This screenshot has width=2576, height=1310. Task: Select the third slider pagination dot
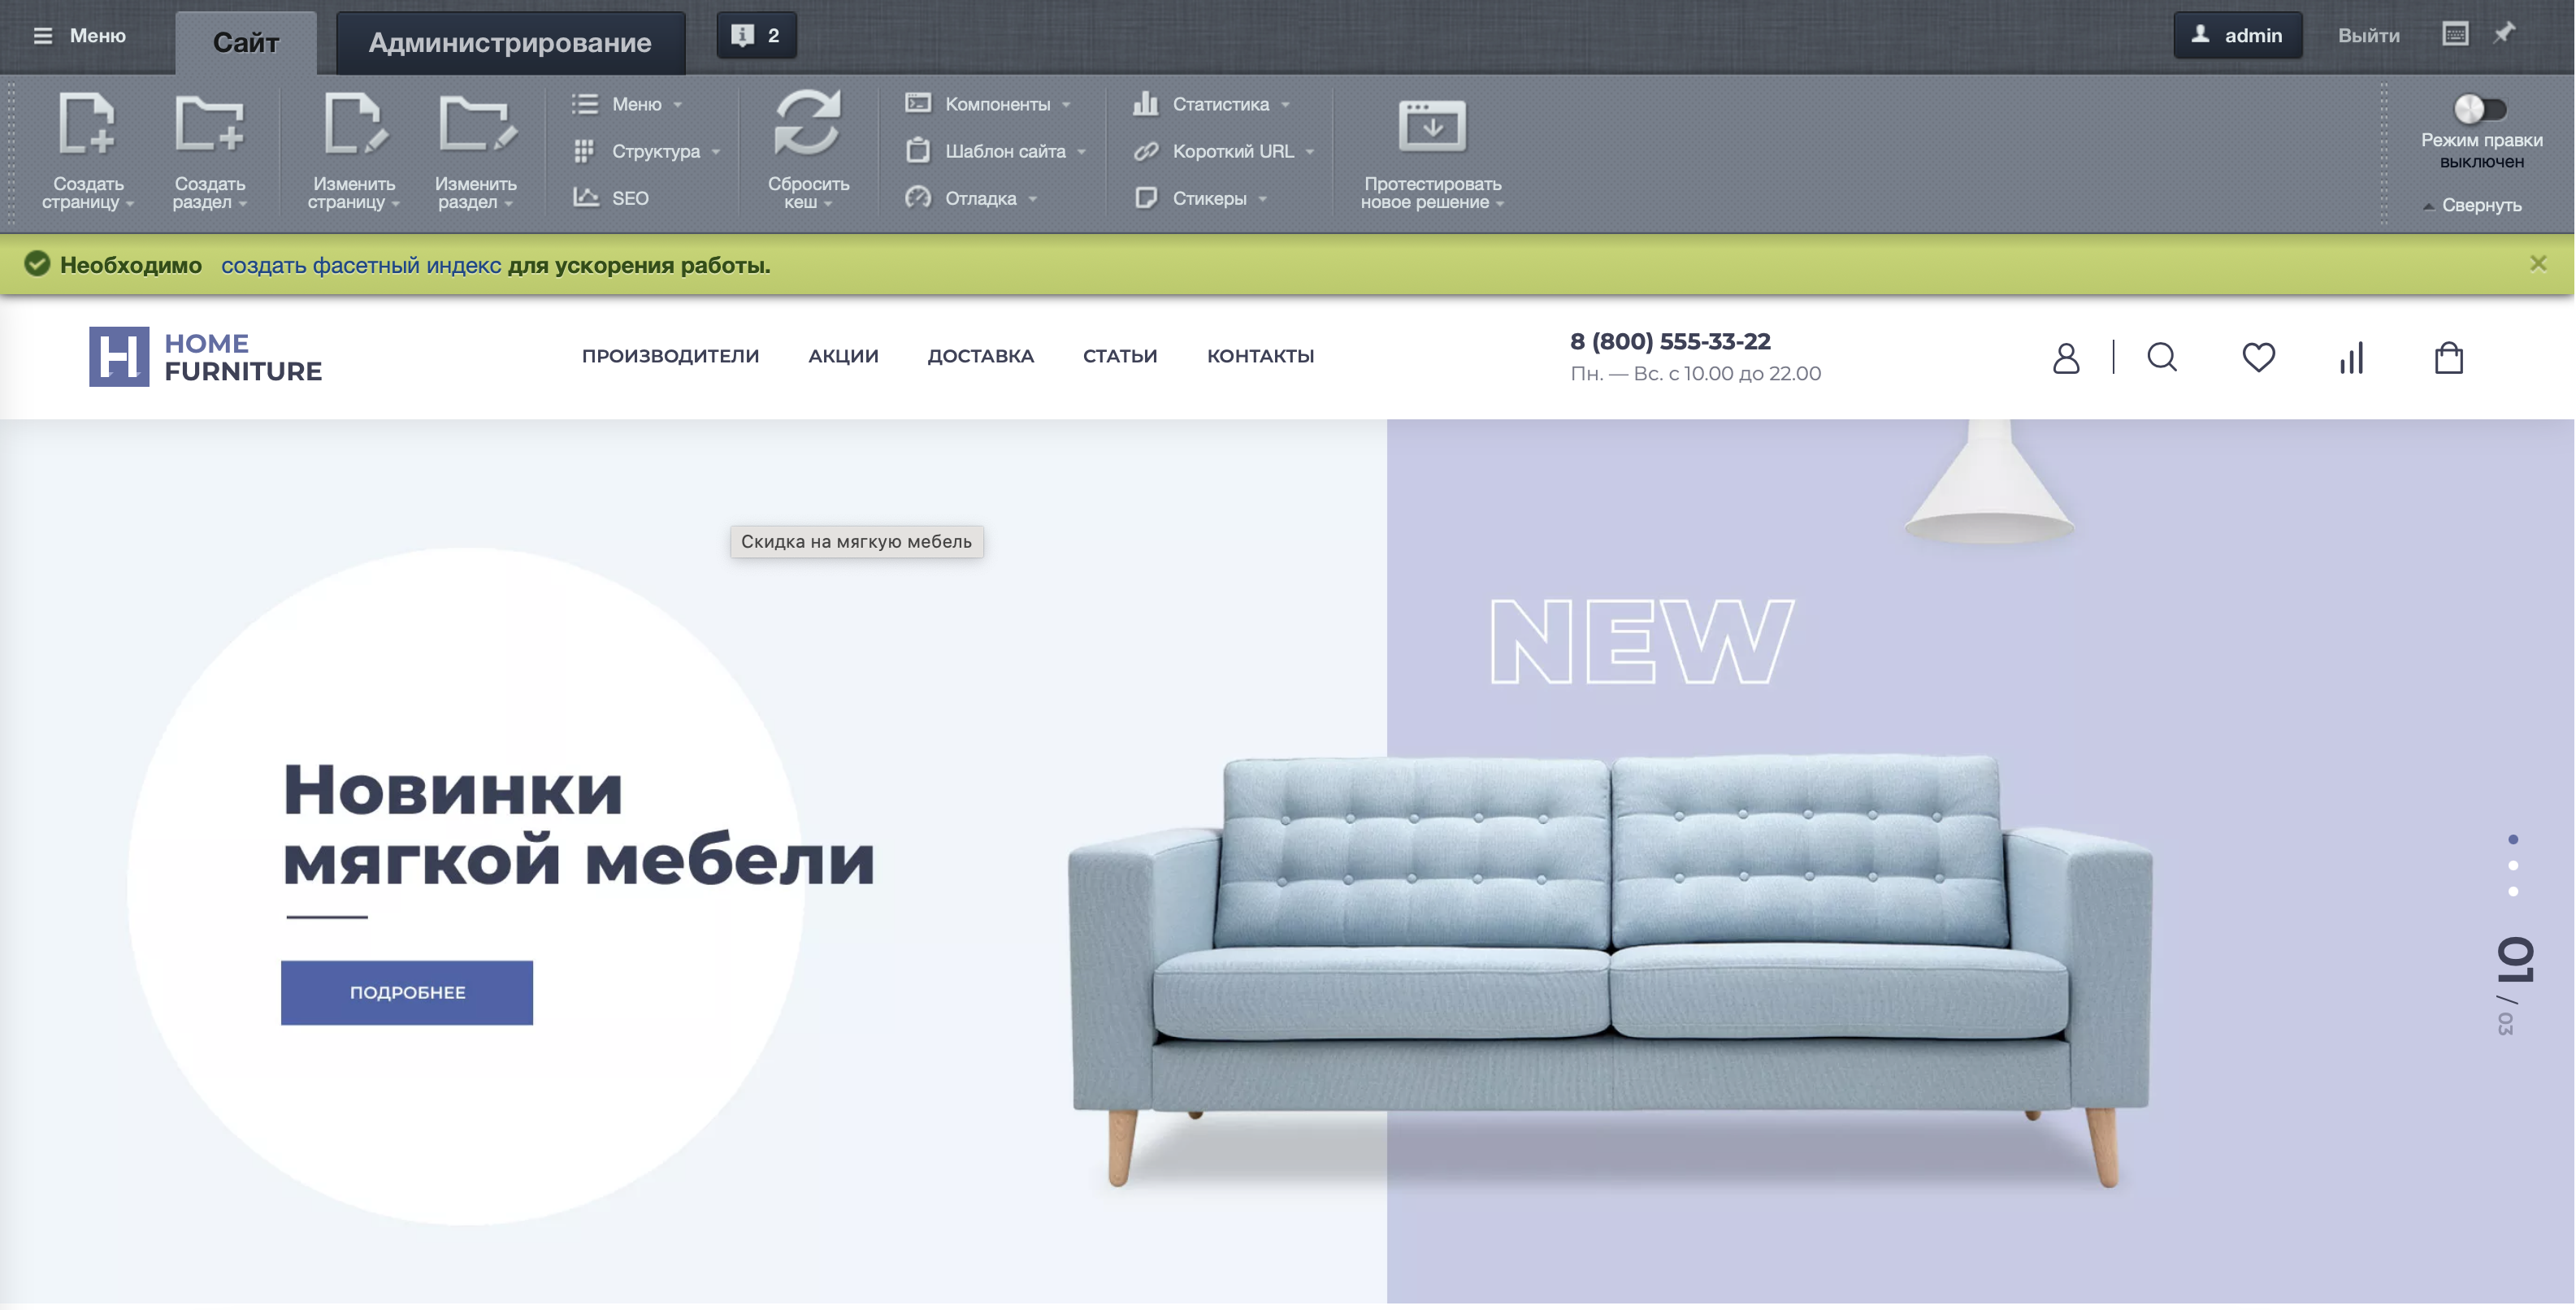2513,891
